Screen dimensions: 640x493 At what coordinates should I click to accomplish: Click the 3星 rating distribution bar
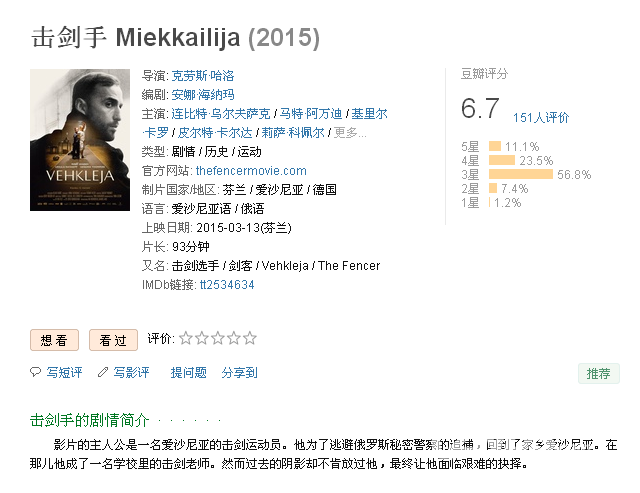tap(521, 174)
